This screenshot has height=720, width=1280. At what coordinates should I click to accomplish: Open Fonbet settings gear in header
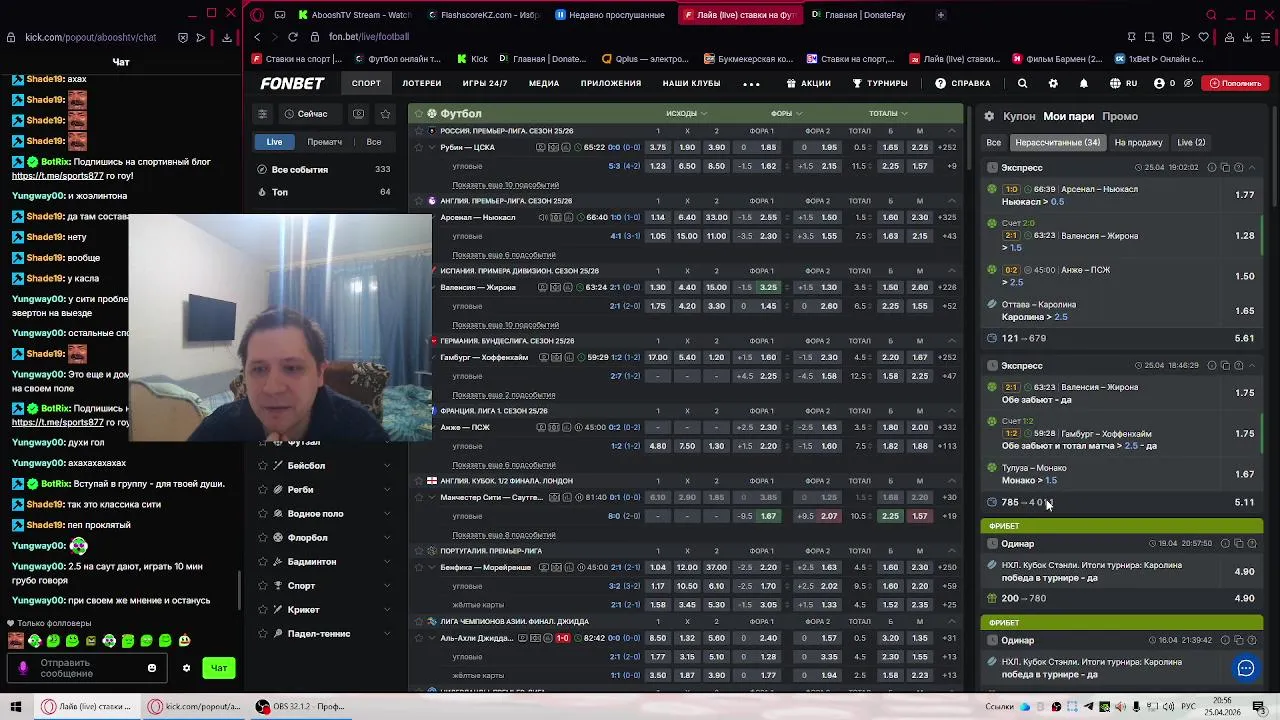click(x=1053, y=84)
